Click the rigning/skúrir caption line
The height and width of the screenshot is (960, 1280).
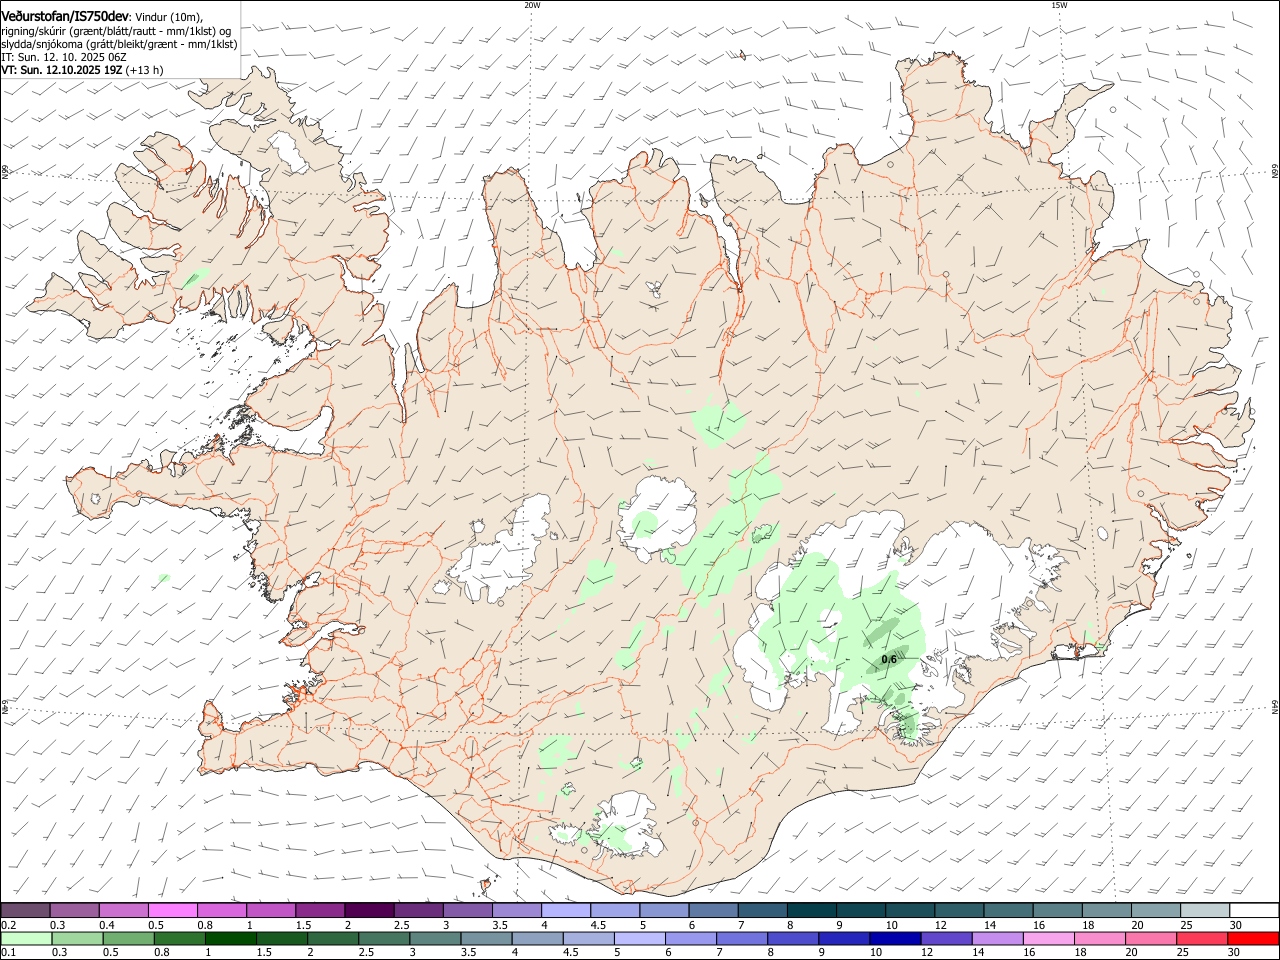pyautogui.click(x=116, y=31)
